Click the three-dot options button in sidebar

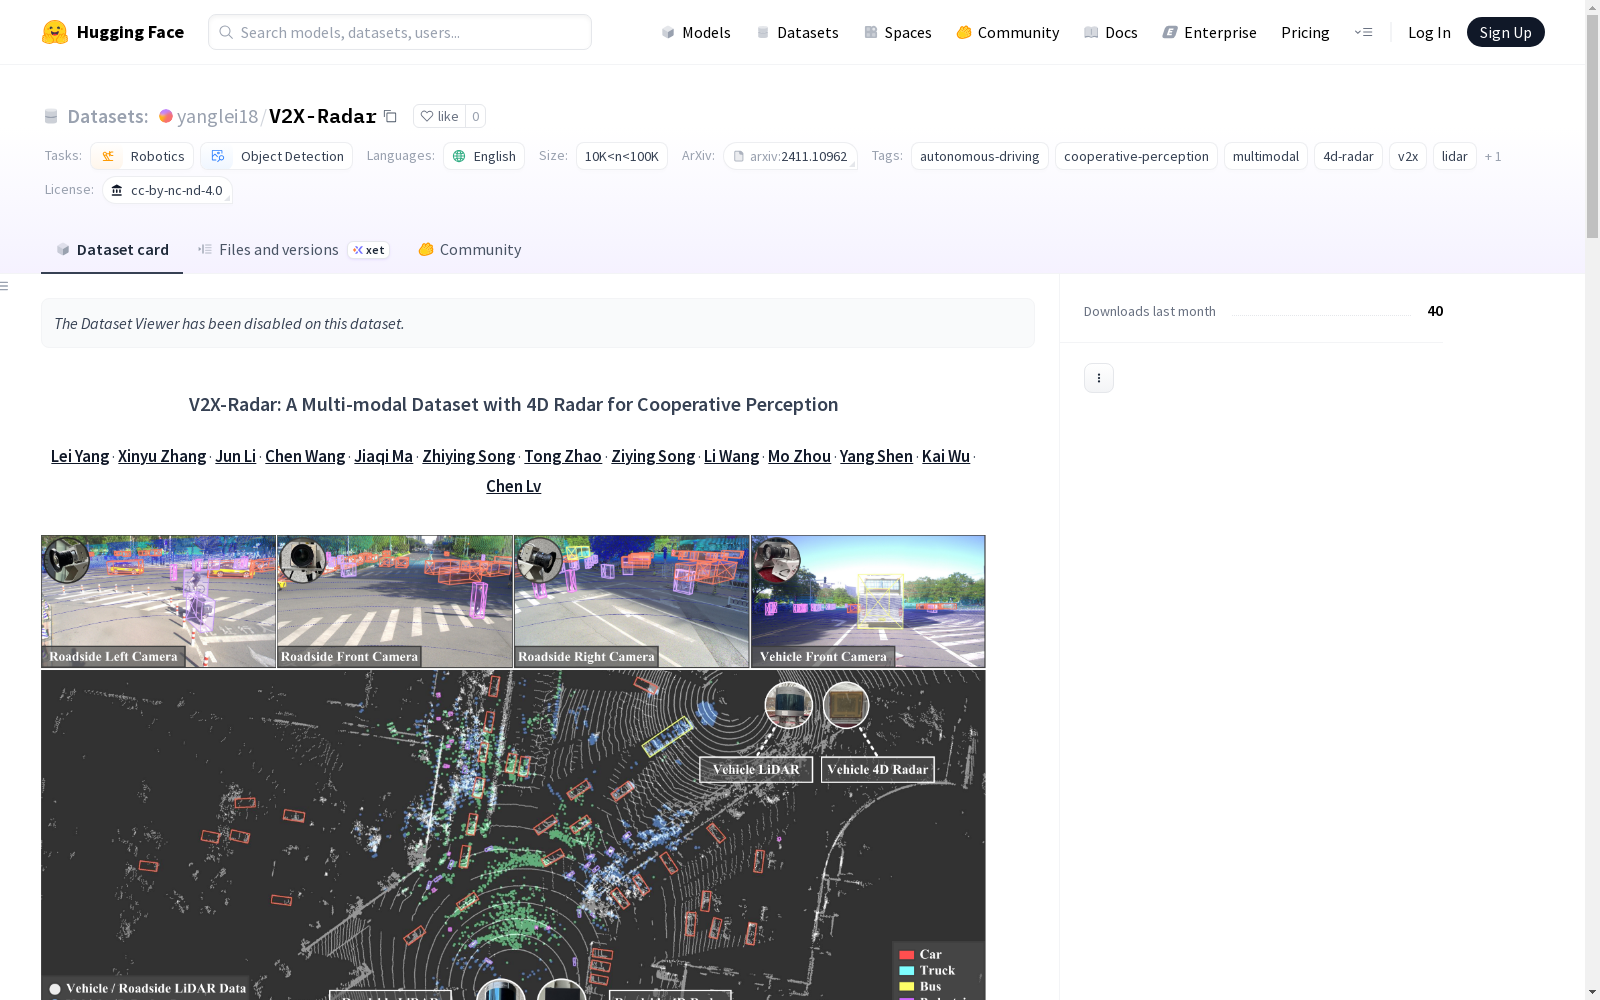(1099, 378)
